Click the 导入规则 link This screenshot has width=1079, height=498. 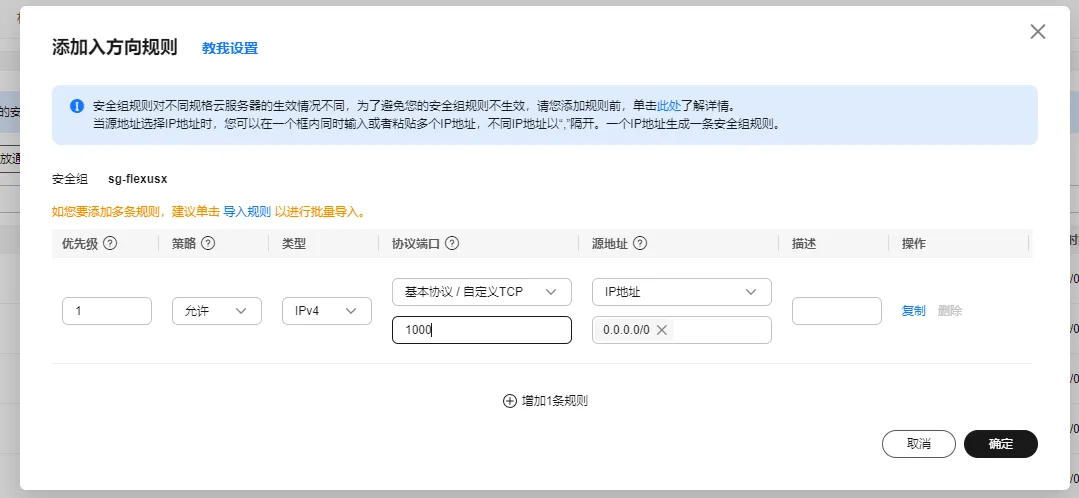pos(247,212)
